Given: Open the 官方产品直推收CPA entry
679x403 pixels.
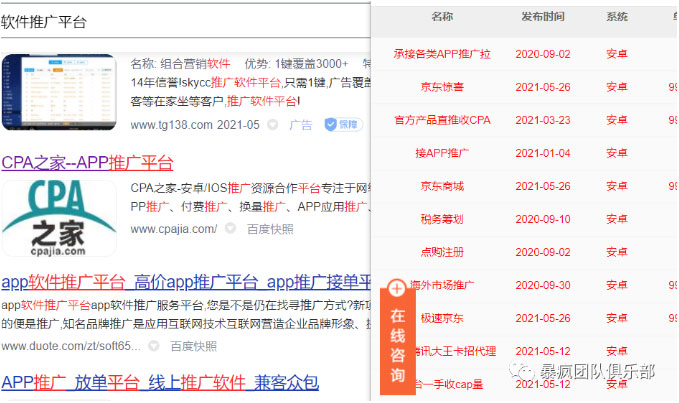Looking at the screenshot, I should coord(442,120).
